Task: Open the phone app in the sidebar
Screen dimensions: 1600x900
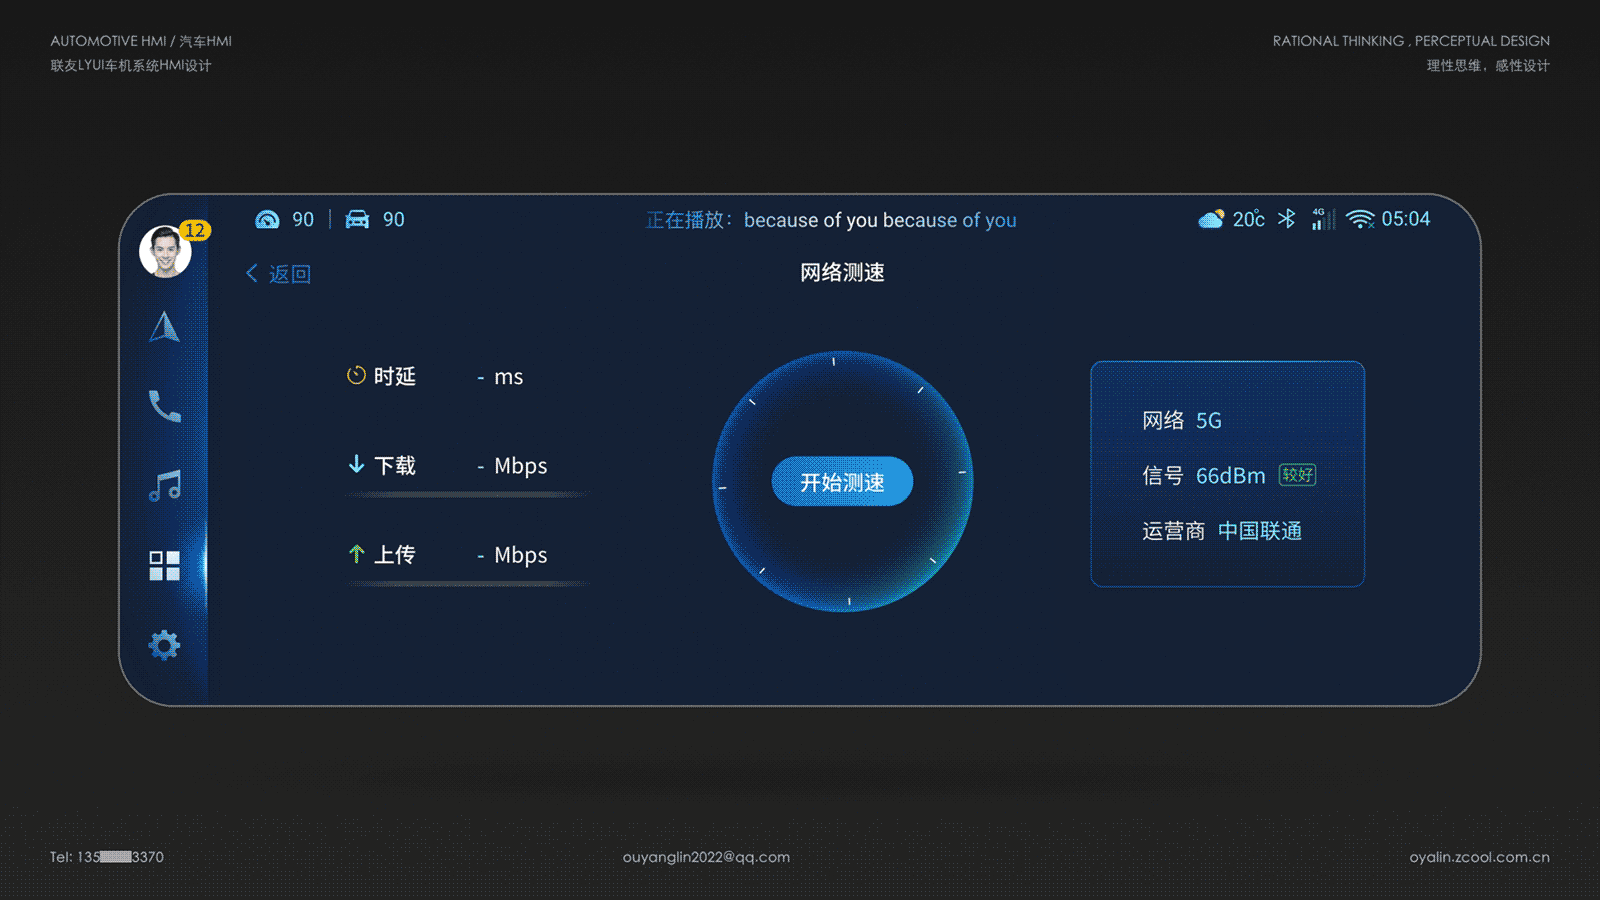Action: pos(165,406)
